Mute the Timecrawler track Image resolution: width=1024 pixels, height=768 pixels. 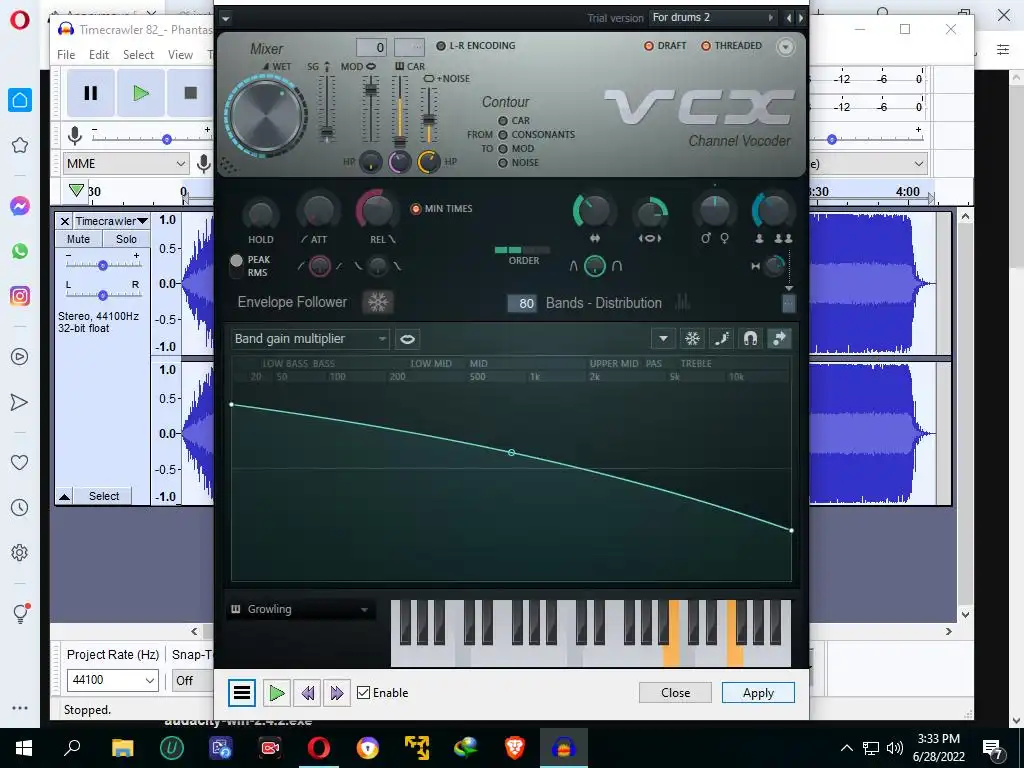[78, 239]
